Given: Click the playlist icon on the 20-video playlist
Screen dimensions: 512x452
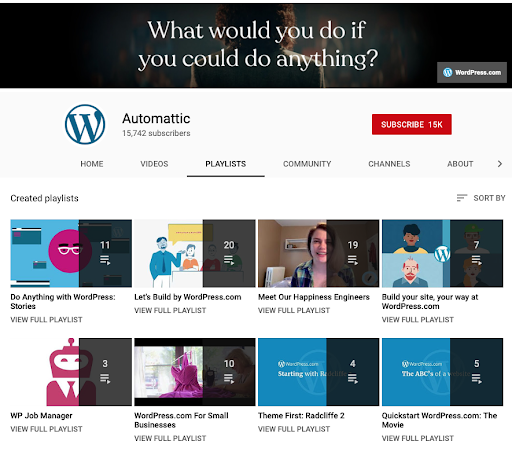Looking at the screenshot, I should coord(229,260).
